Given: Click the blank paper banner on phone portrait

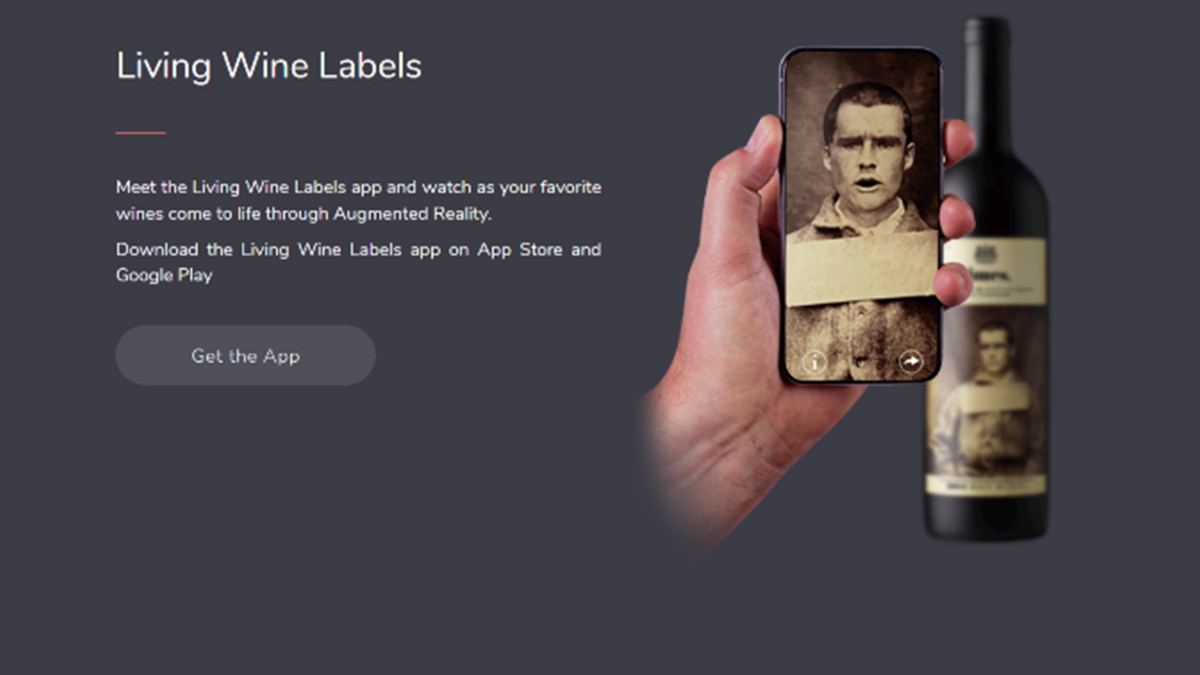Looking at the screenshot, I should point(862,267).
